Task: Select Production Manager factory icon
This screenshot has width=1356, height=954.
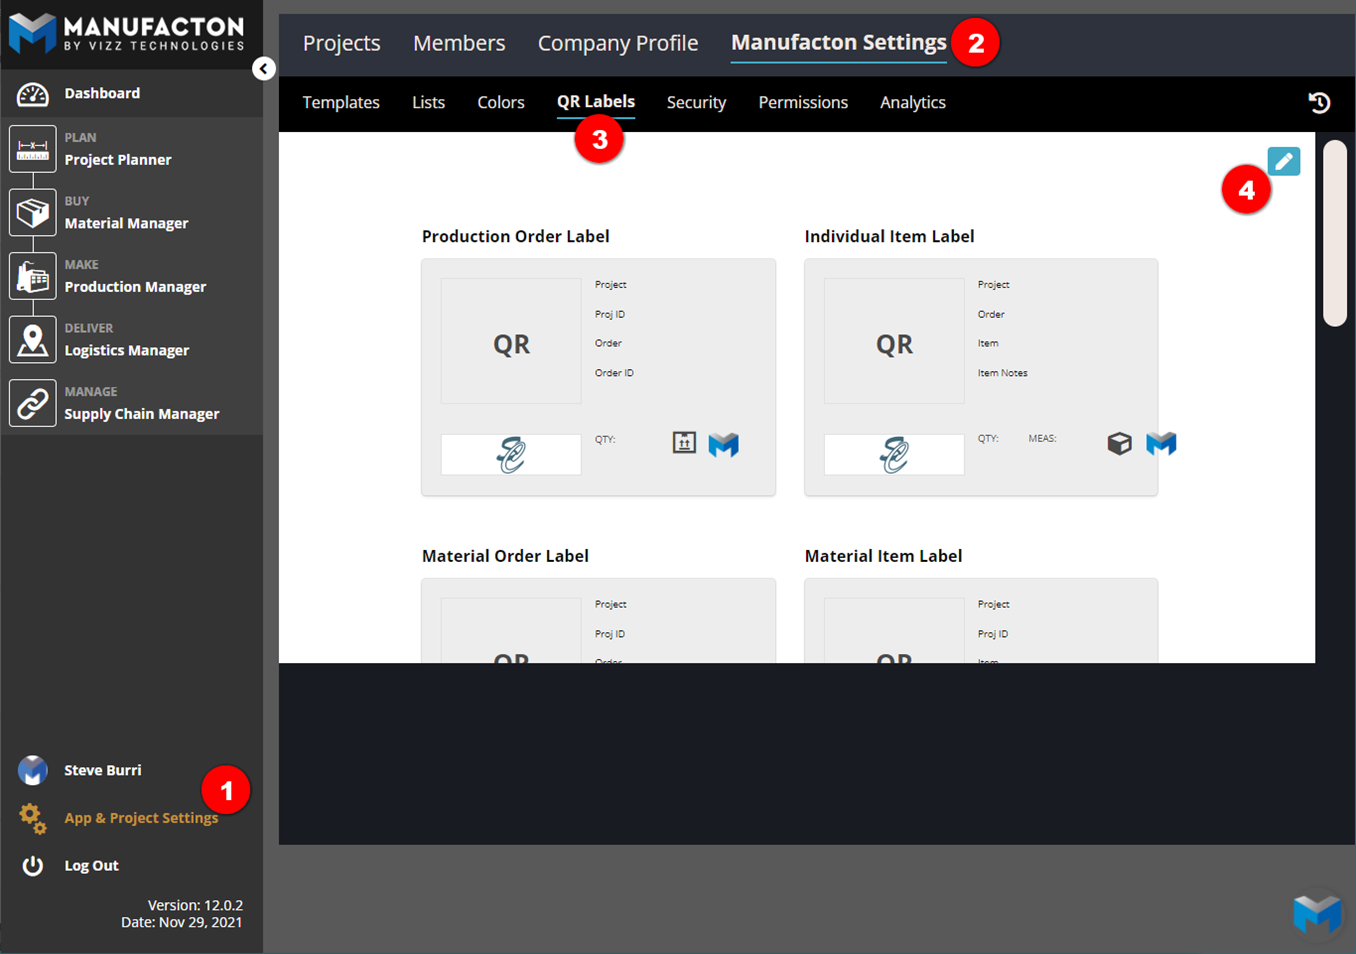Action: click(33, 276)
